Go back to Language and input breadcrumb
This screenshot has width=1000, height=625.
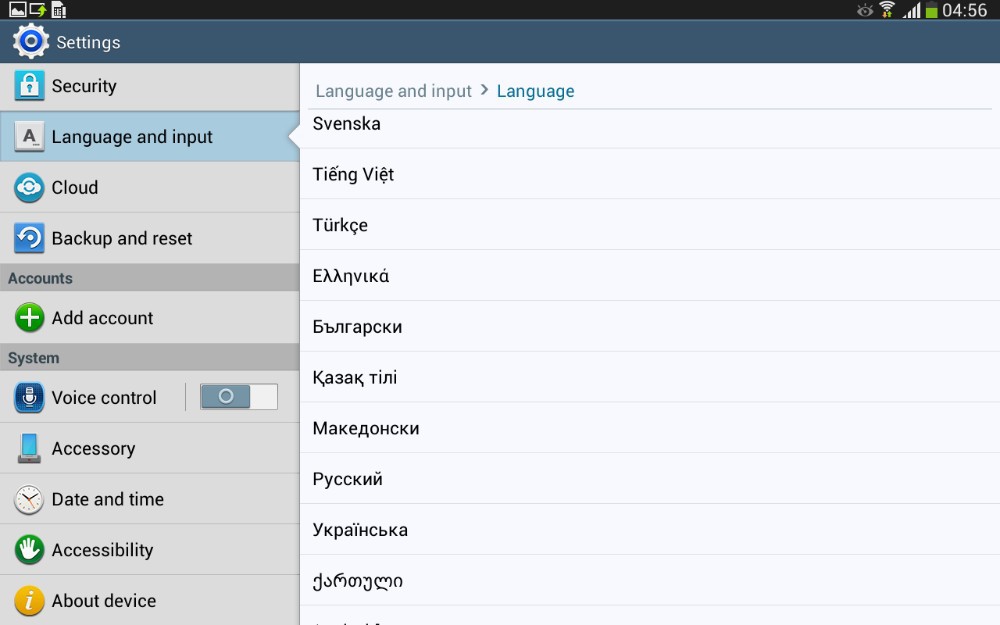point(393,91)
